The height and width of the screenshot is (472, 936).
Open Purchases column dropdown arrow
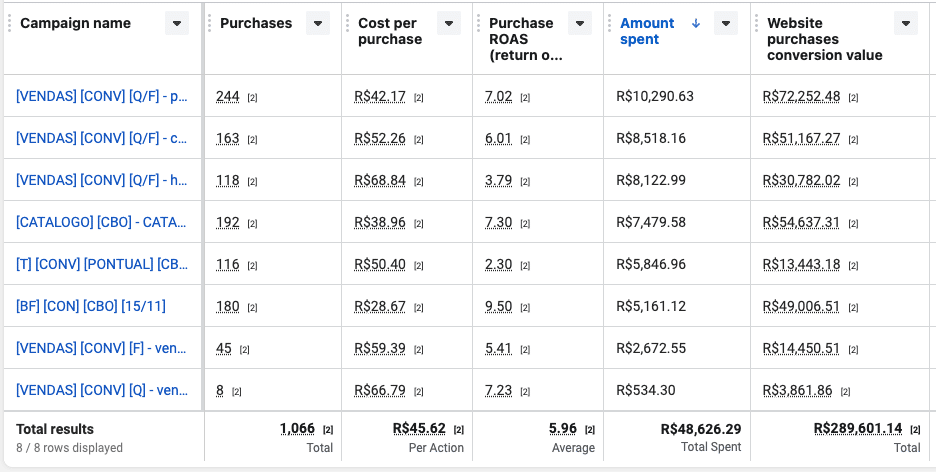(x=318, y=23)
